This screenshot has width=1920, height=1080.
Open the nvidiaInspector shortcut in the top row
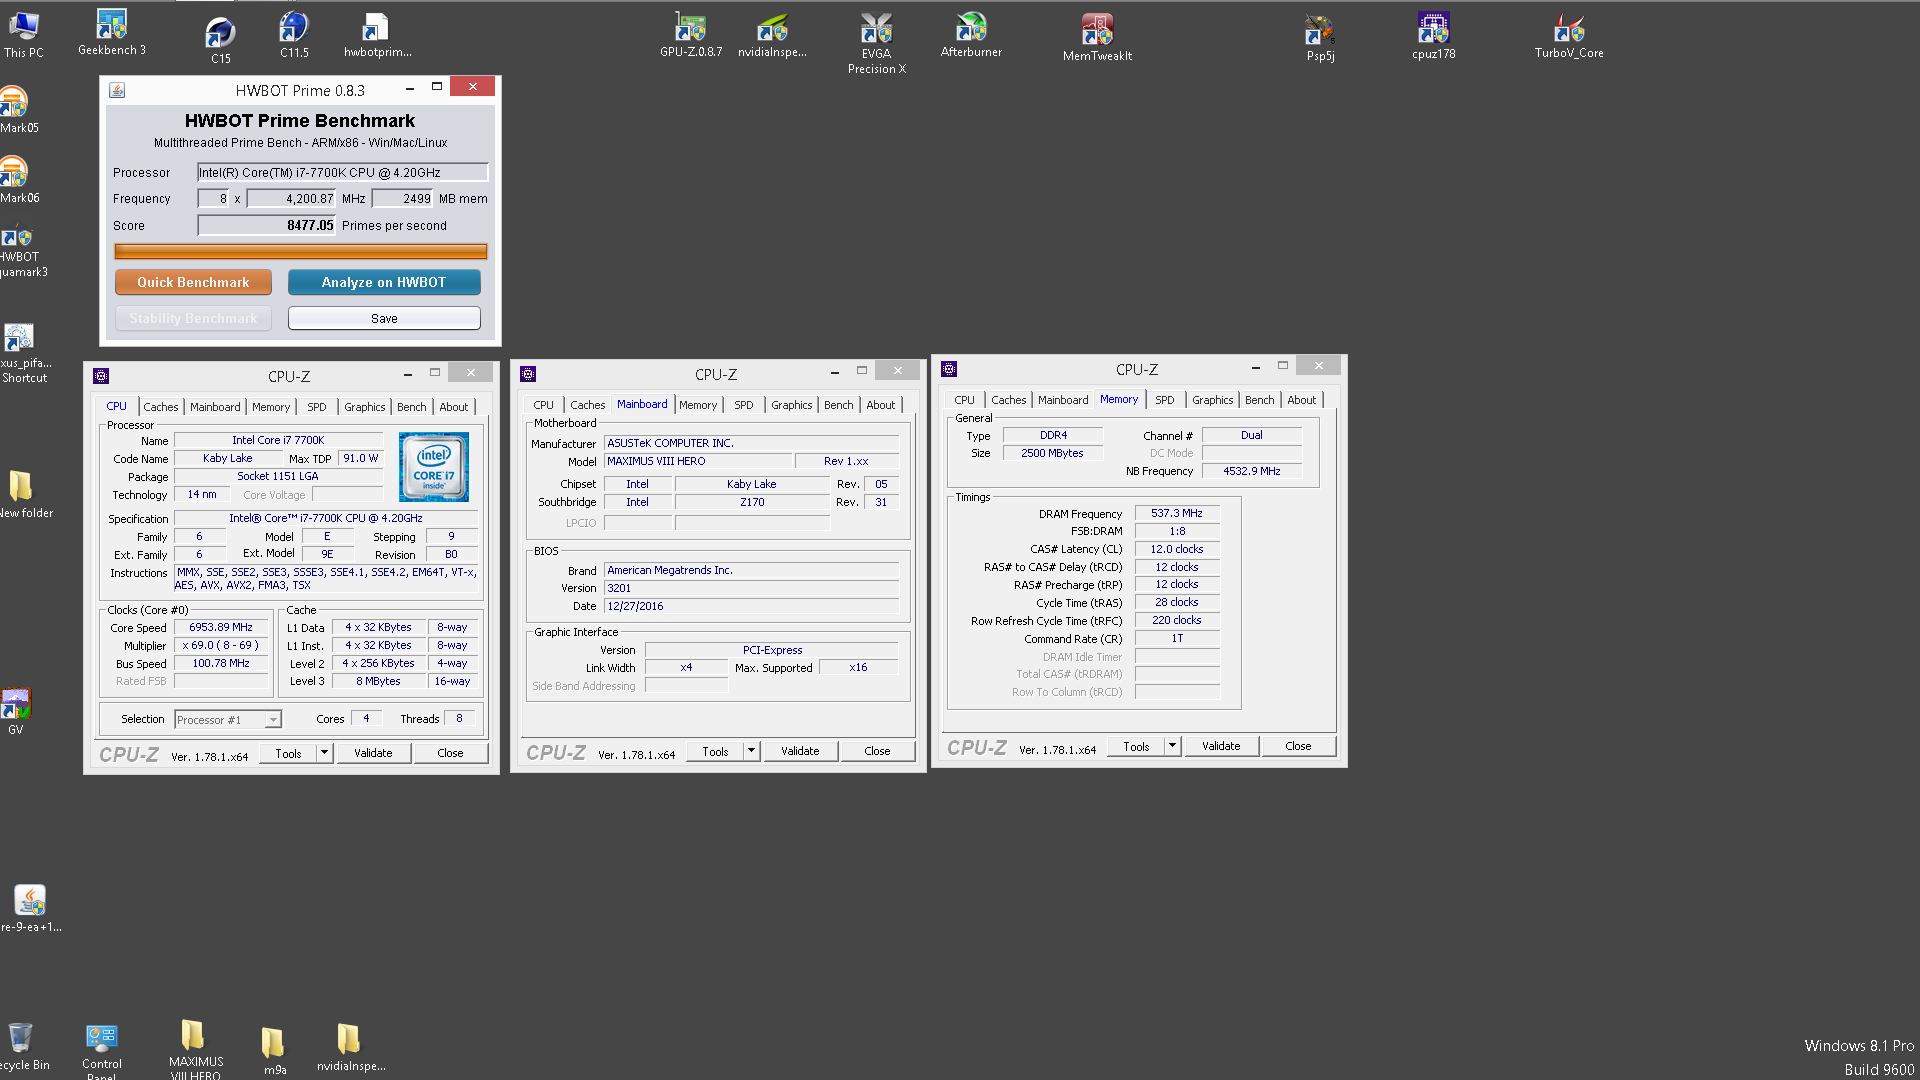point(772,35)
